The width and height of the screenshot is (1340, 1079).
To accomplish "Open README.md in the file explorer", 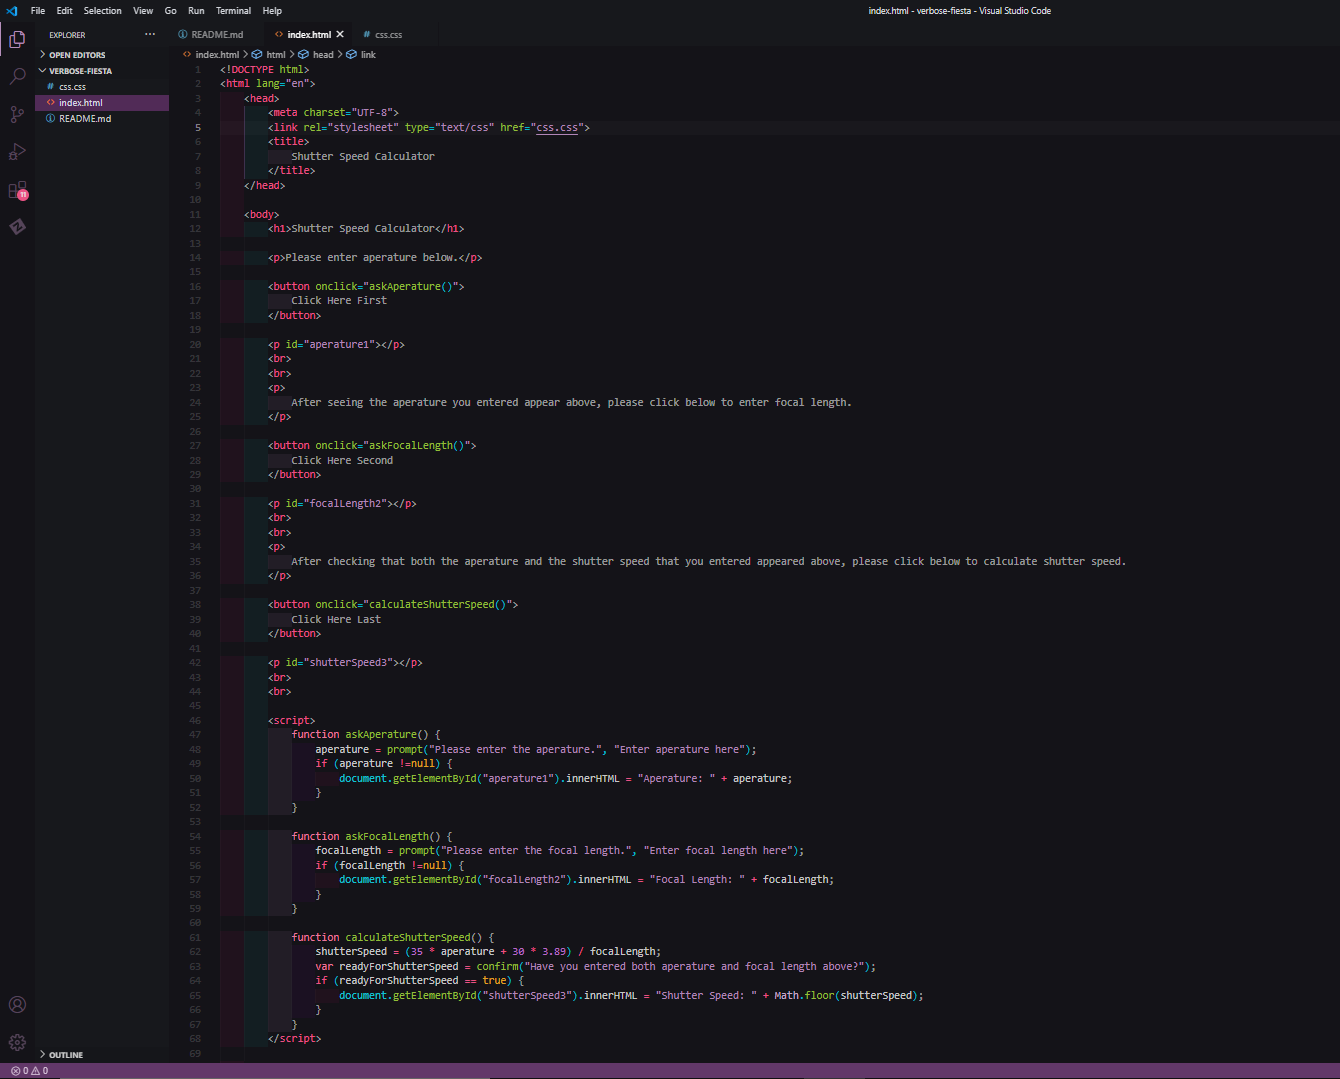I will [x=102, y=119].
